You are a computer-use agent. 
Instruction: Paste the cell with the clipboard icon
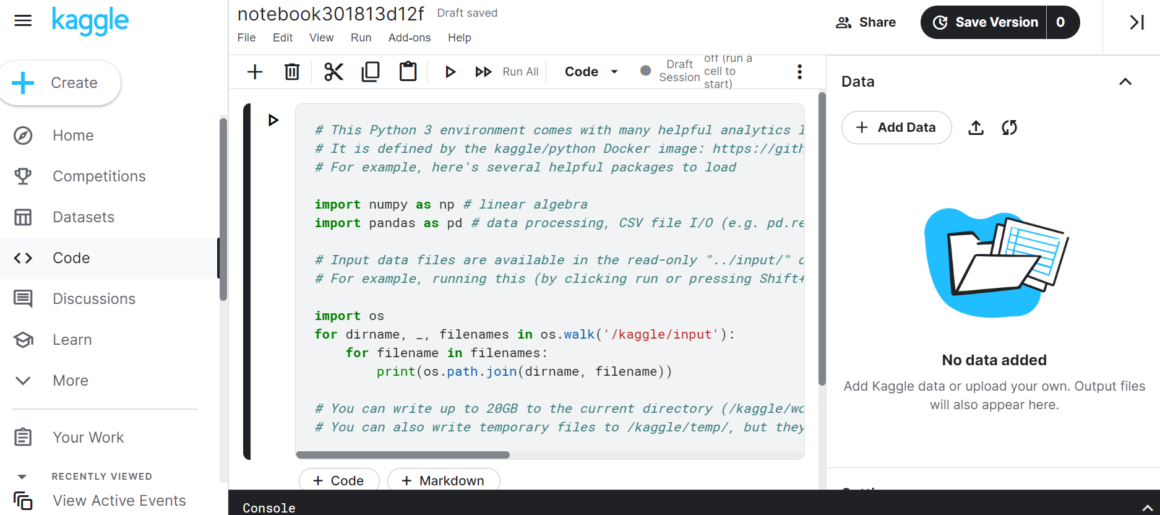pyautogui.click(x=407, y=72)
